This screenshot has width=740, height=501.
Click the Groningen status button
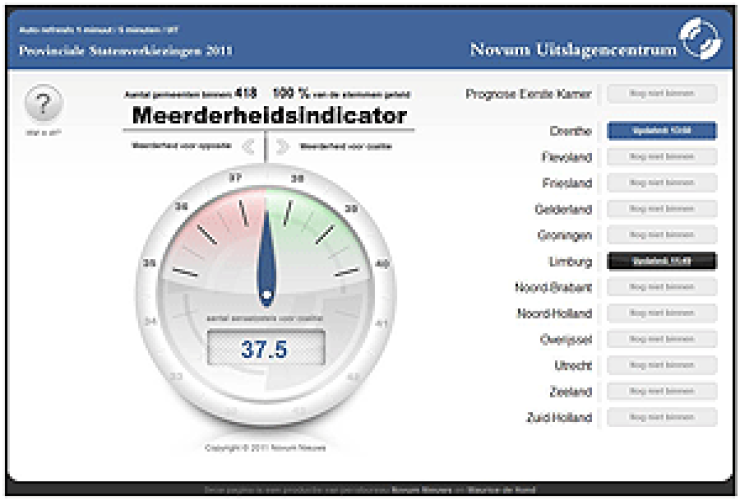coord(662,235)
